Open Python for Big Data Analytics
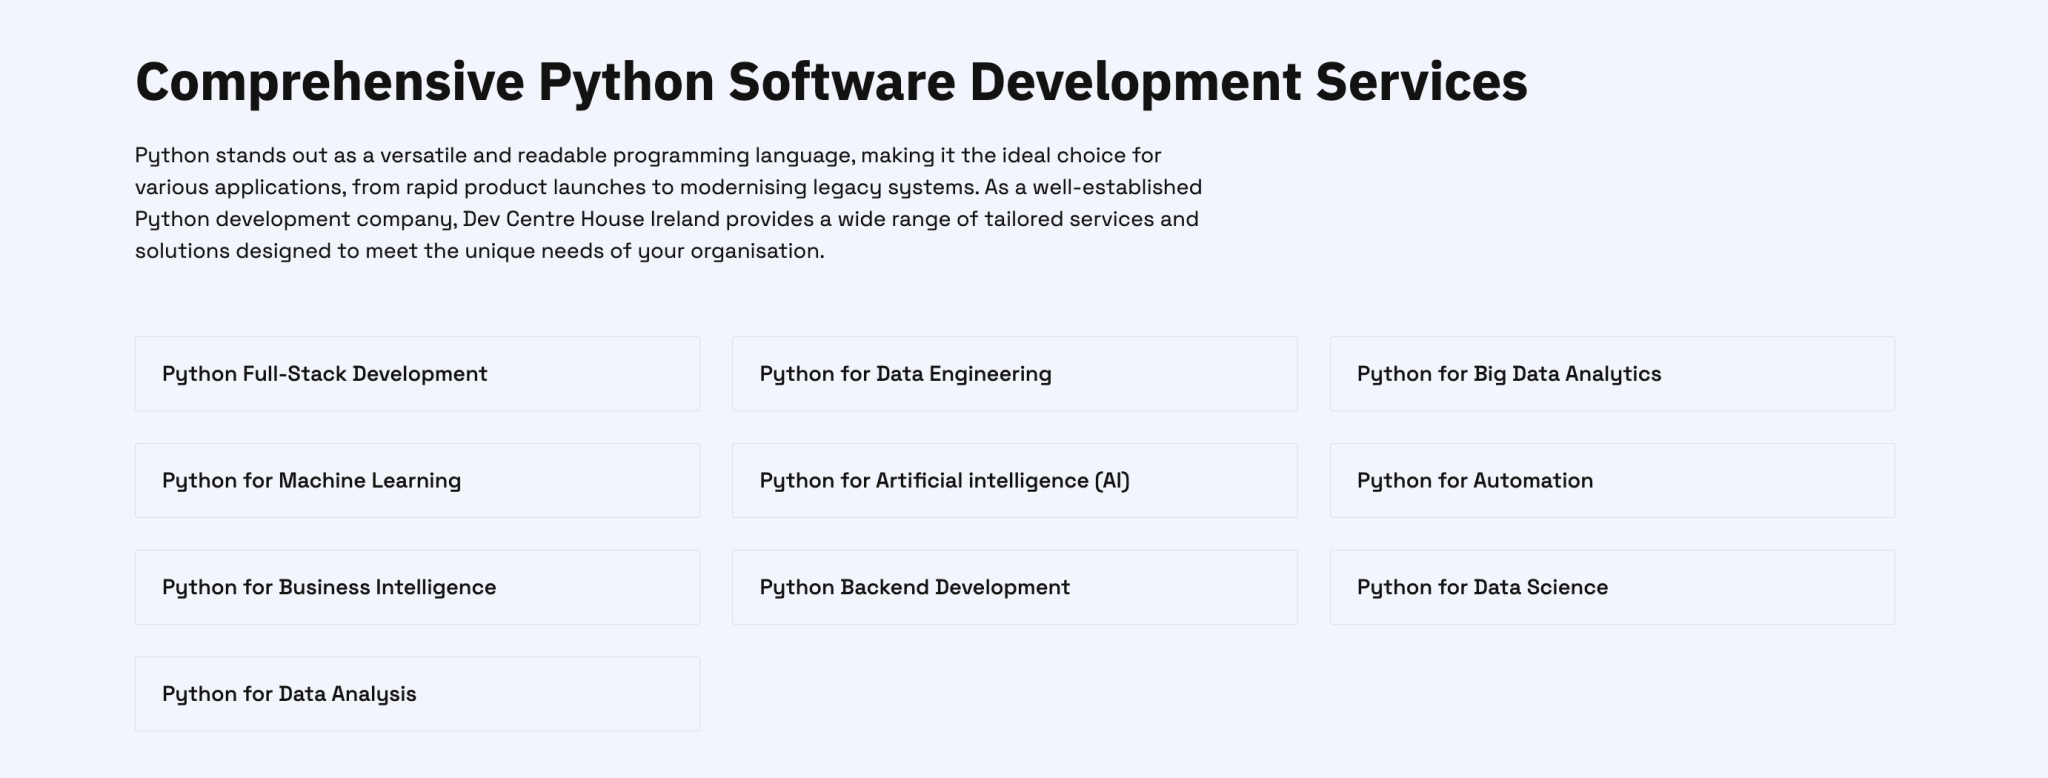Image resolution: width=2048 pixels, height=778 pixels. pos(1611,374)
